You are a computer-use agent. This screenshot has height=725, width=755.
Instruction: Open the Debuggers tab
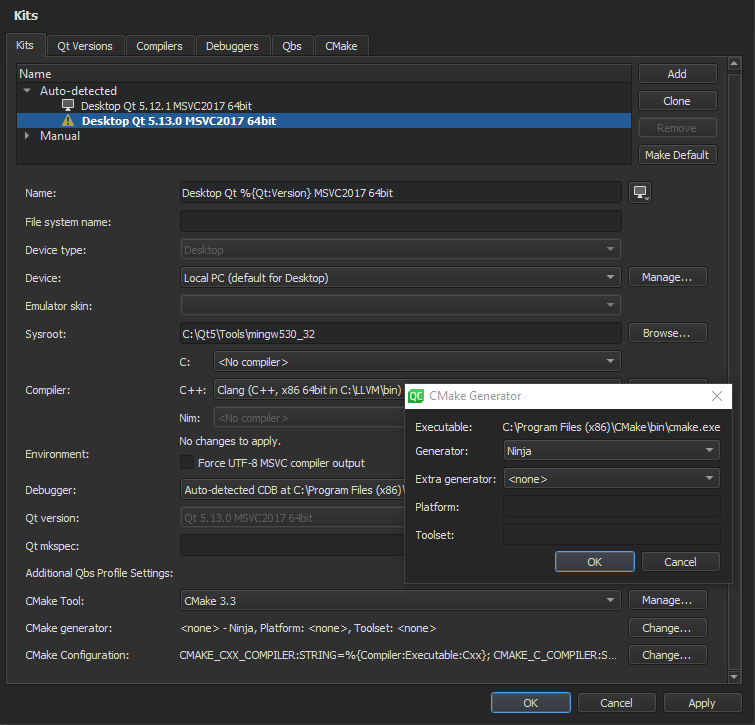[x=232, y=46]
